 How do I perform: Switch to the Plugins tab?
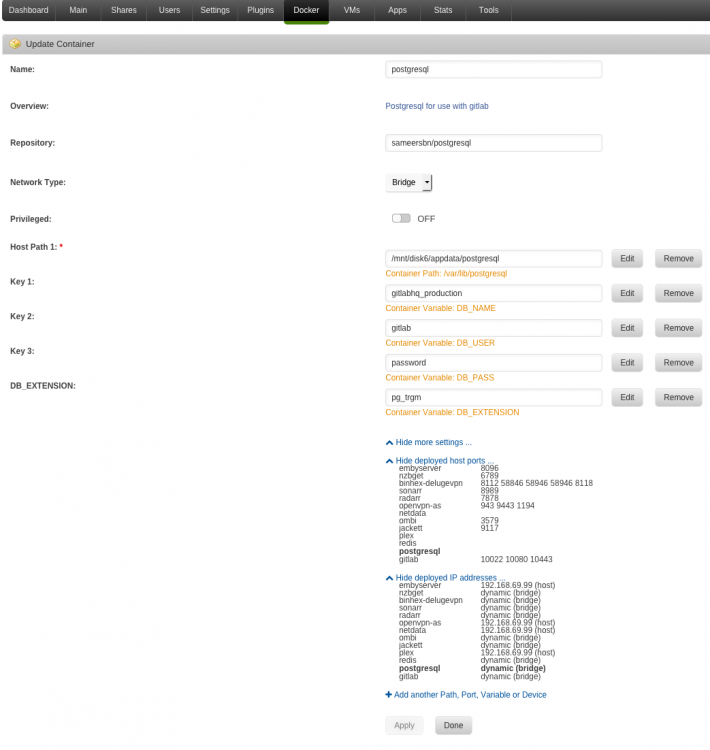point(261,10)
